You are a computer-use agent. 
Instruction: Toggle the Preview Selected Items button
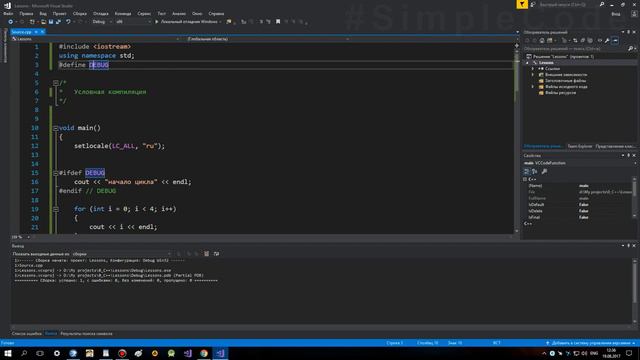pos(615,40)
